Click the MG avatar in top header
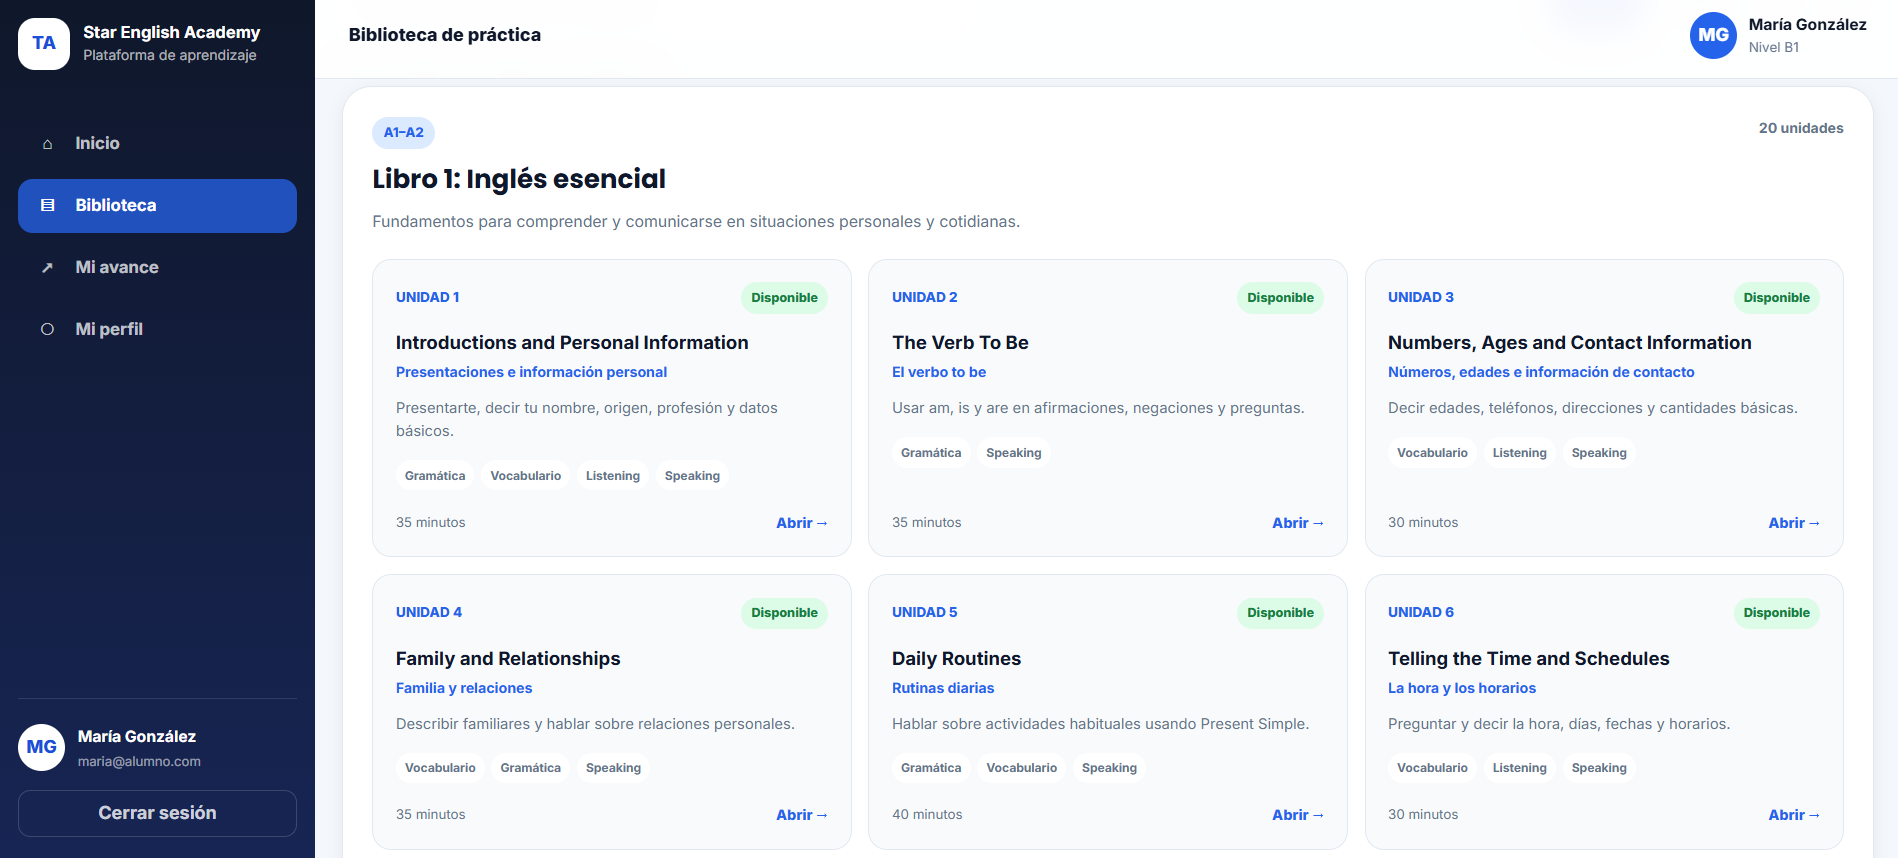The image size is (1898, 858). pyautogui.click(x=1713, y=36)
